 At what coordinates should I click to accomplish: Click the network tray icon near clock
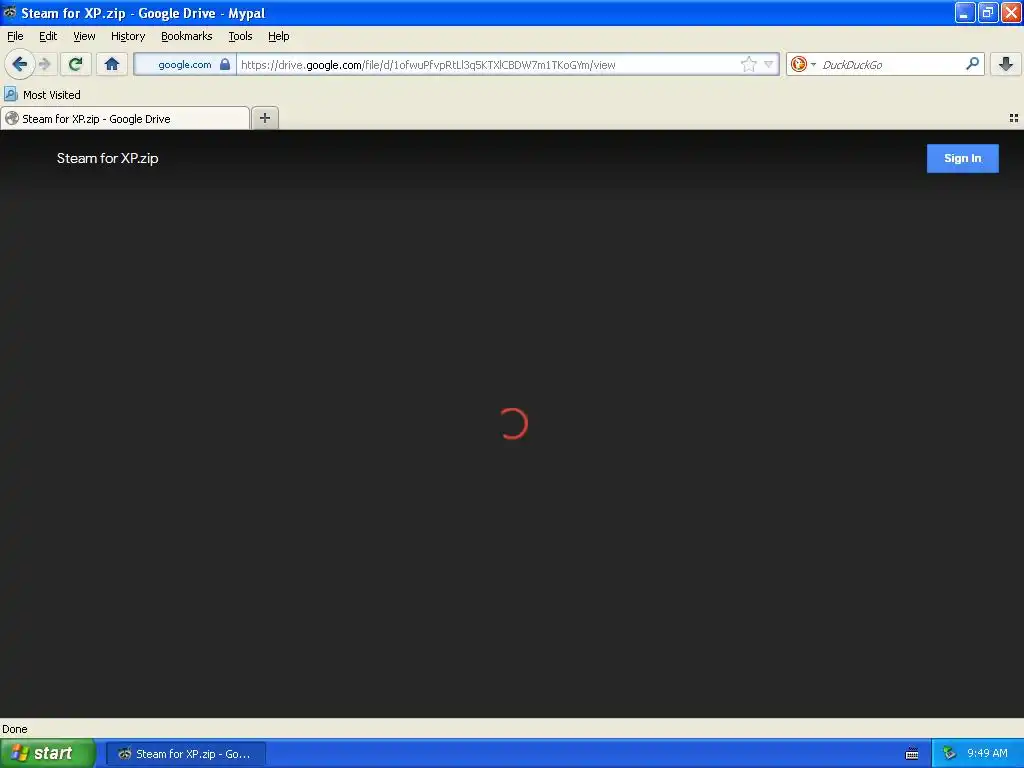tap(950, 754)
